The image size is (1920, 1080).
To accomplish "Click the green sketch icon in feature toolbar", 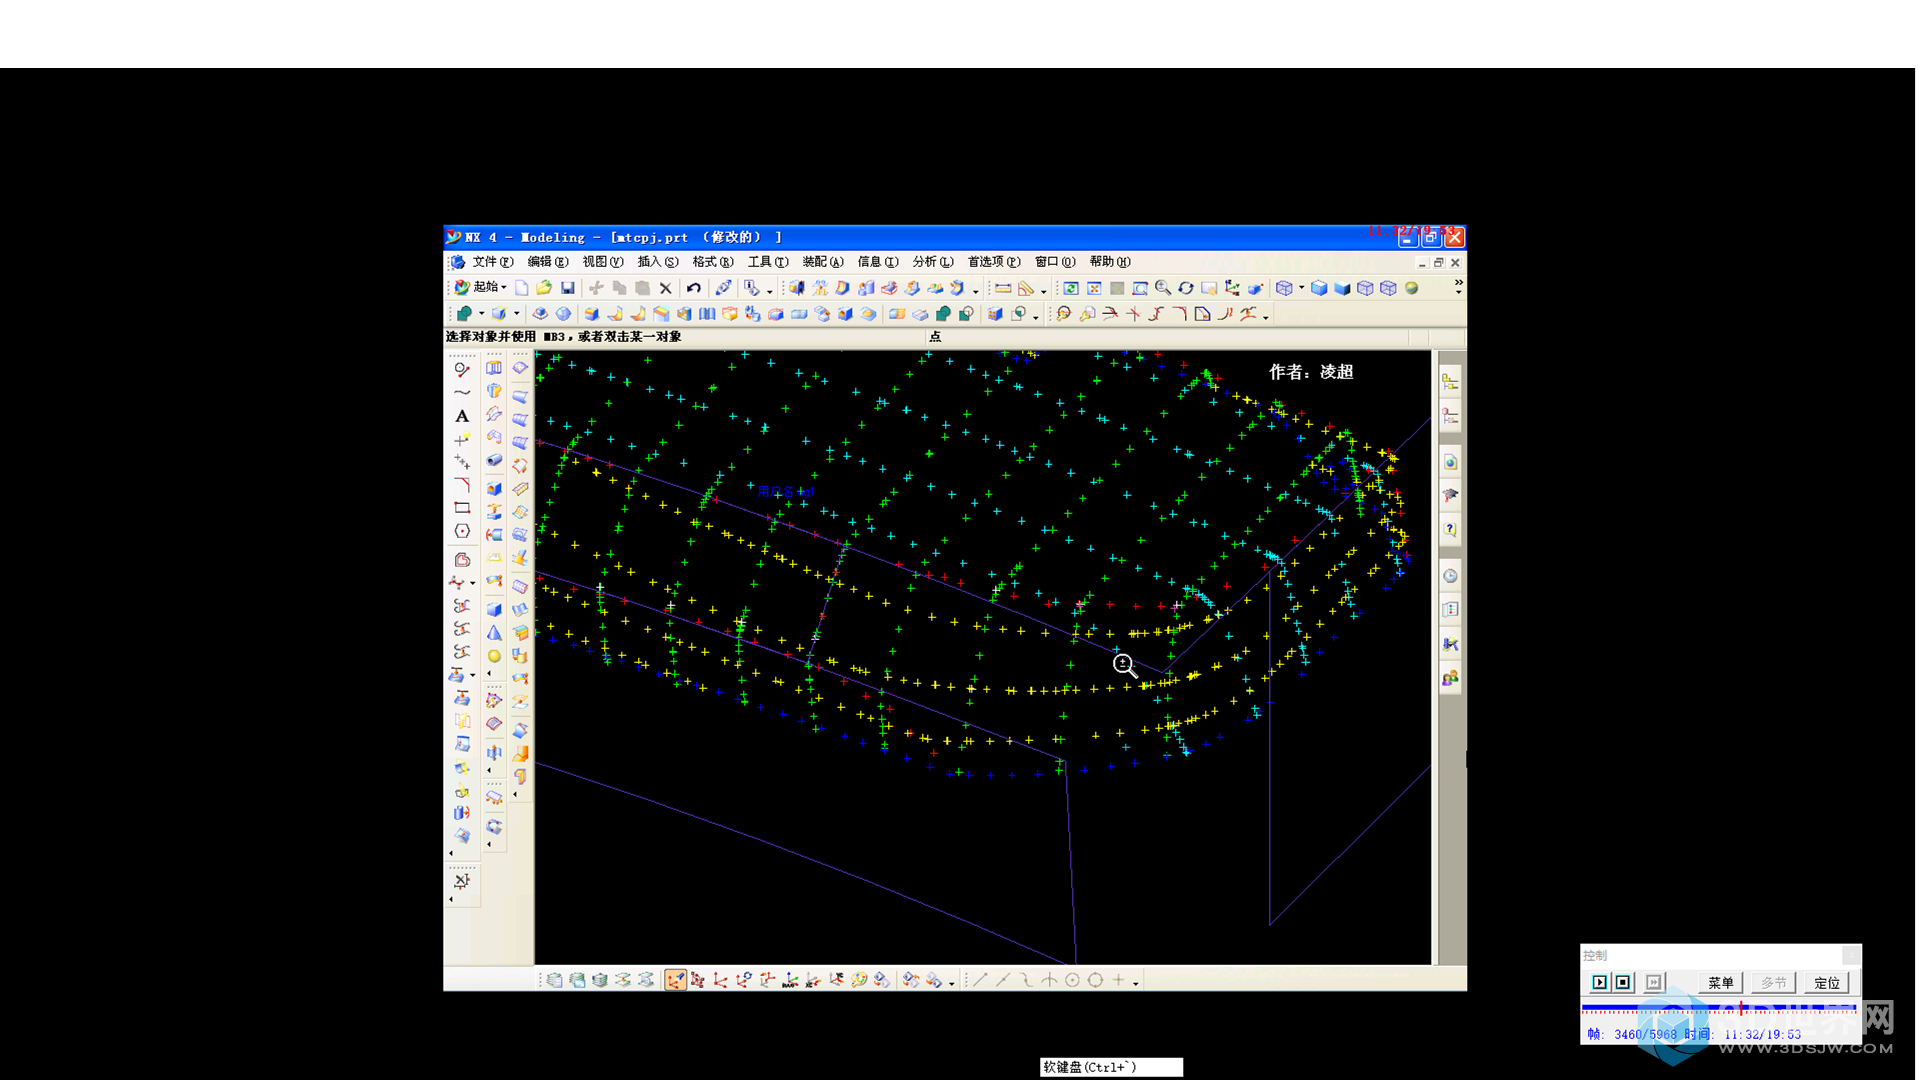I will (x=464, y=314).
